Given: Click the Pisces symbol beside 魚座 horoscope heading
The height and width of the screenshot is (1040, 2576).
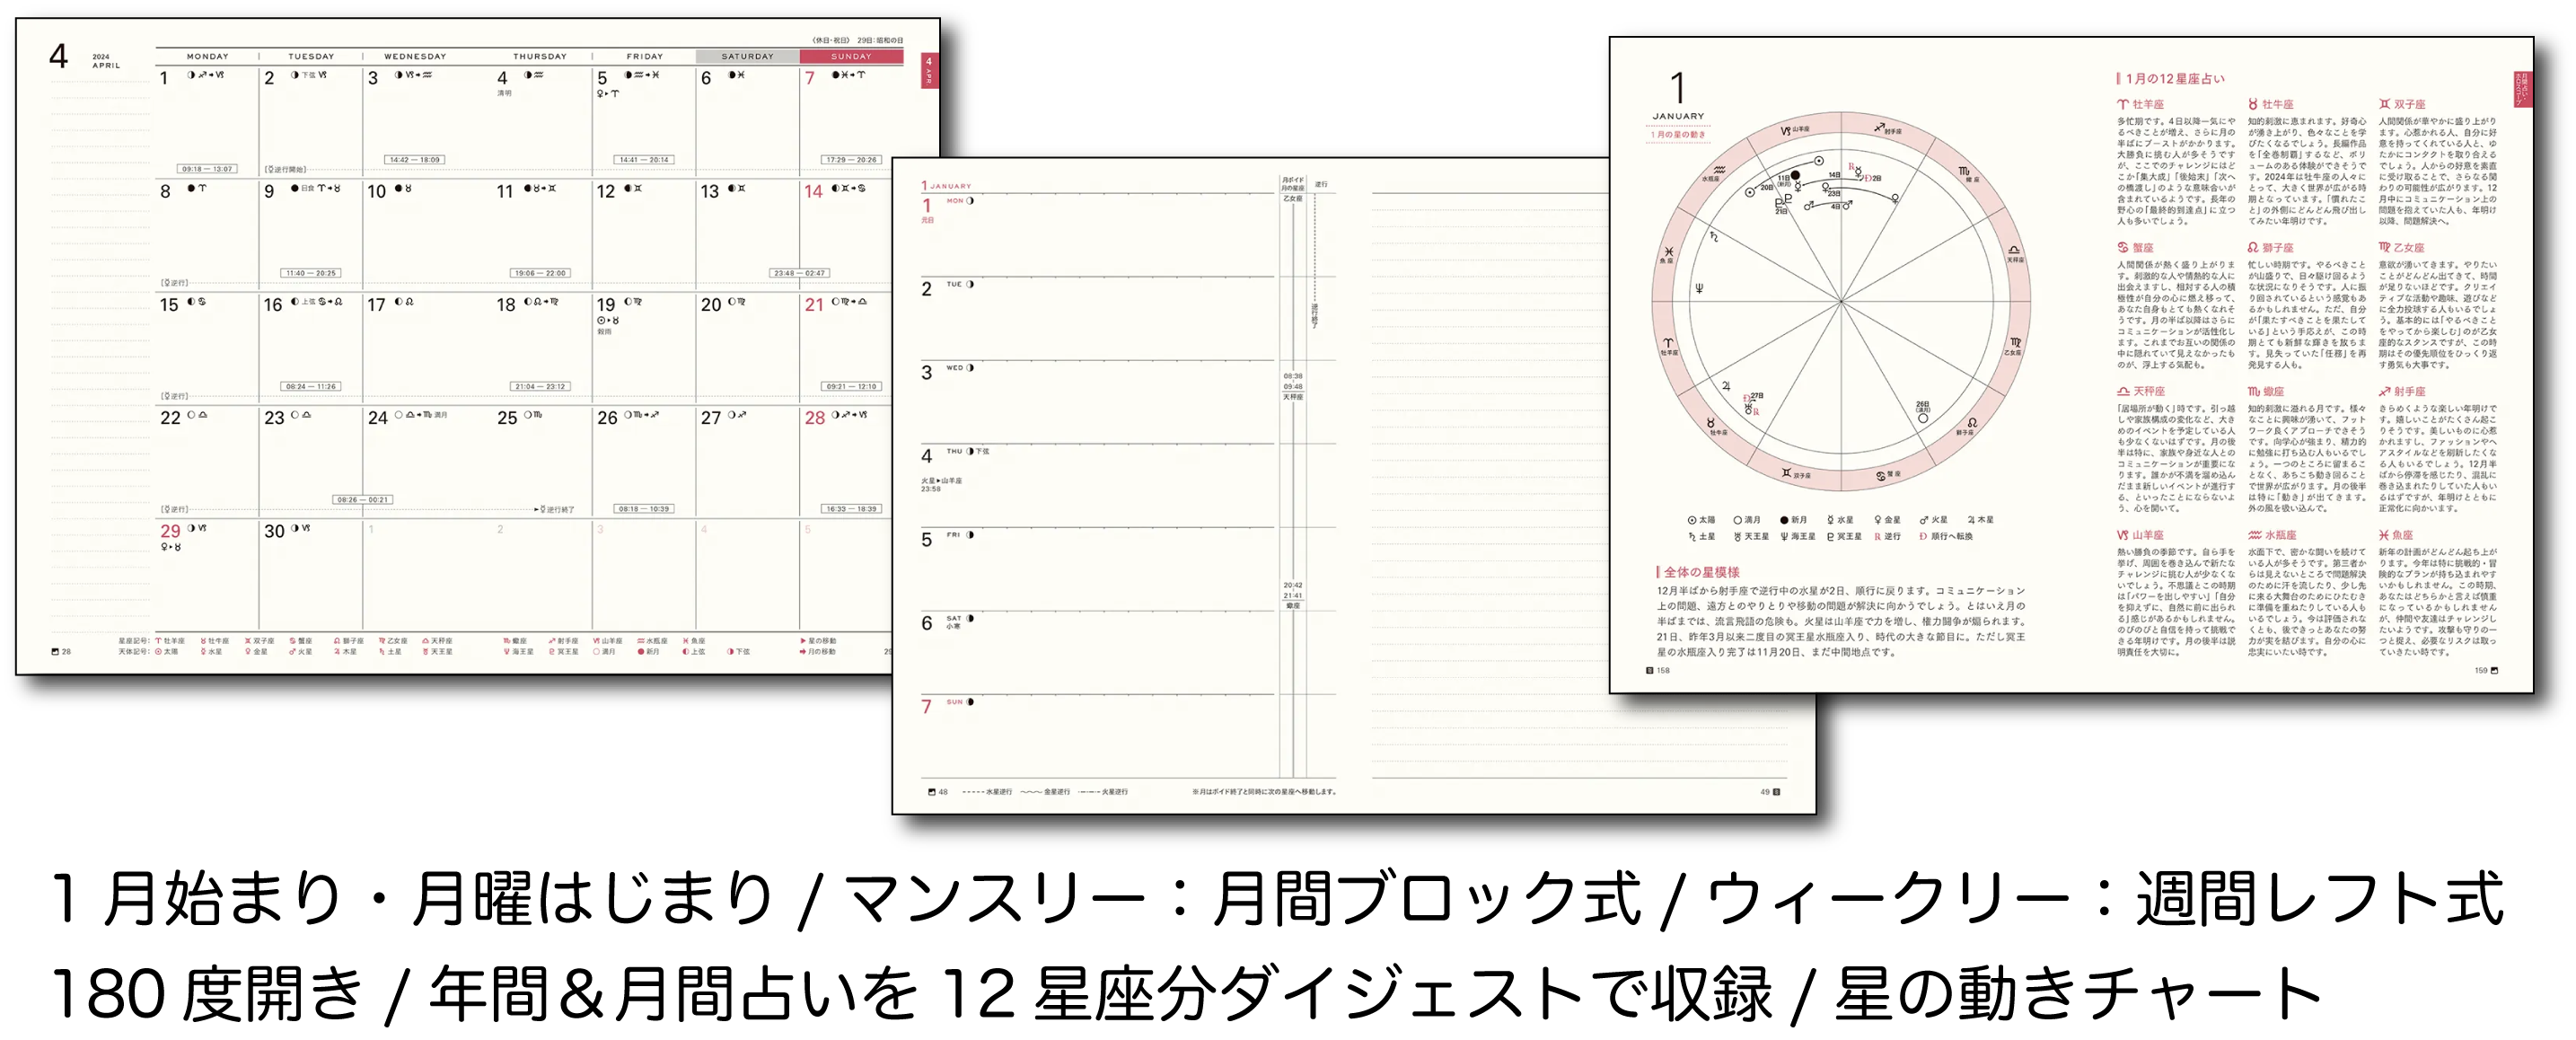Looking at the screenshot, I should (x=2384, y=535).
